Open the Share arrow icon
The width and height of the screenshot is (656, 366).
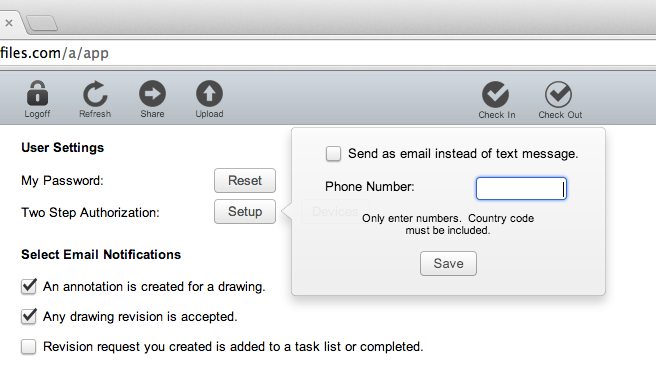[152, 93]
